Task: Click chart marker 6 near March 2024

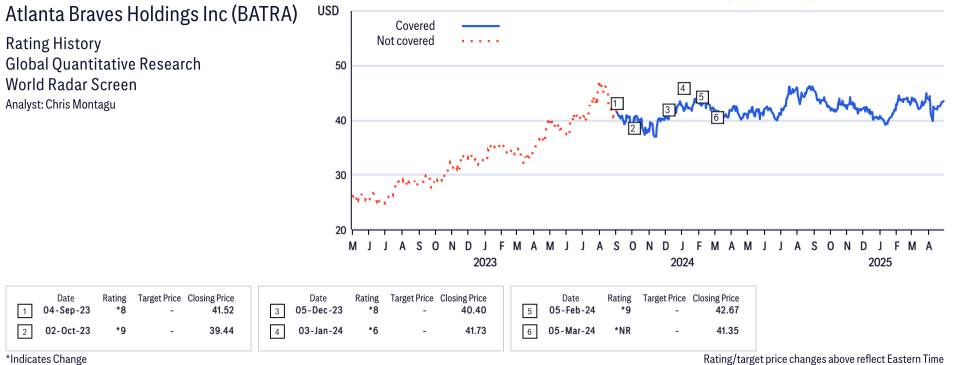Action: pos(717,117)
